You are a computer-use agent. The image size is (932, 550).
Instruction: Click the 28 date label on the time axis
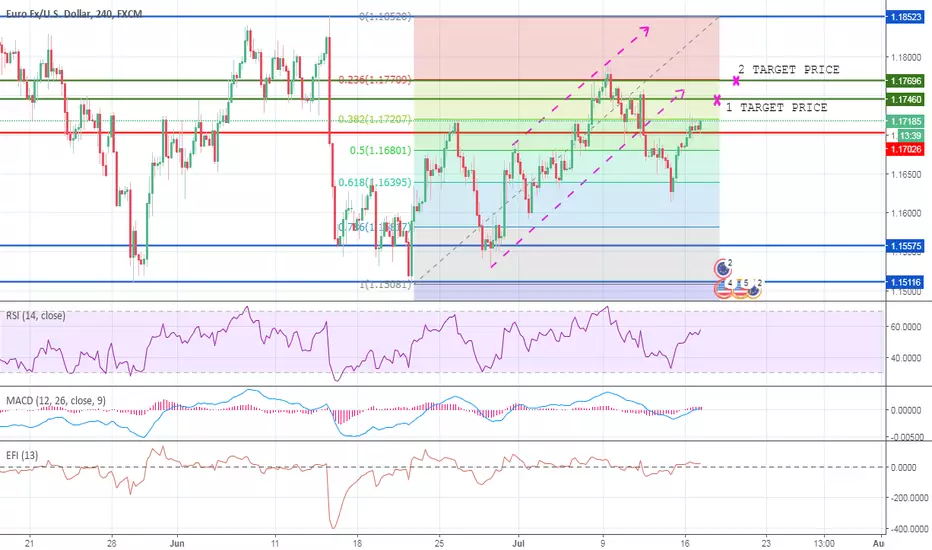[112, 543]
